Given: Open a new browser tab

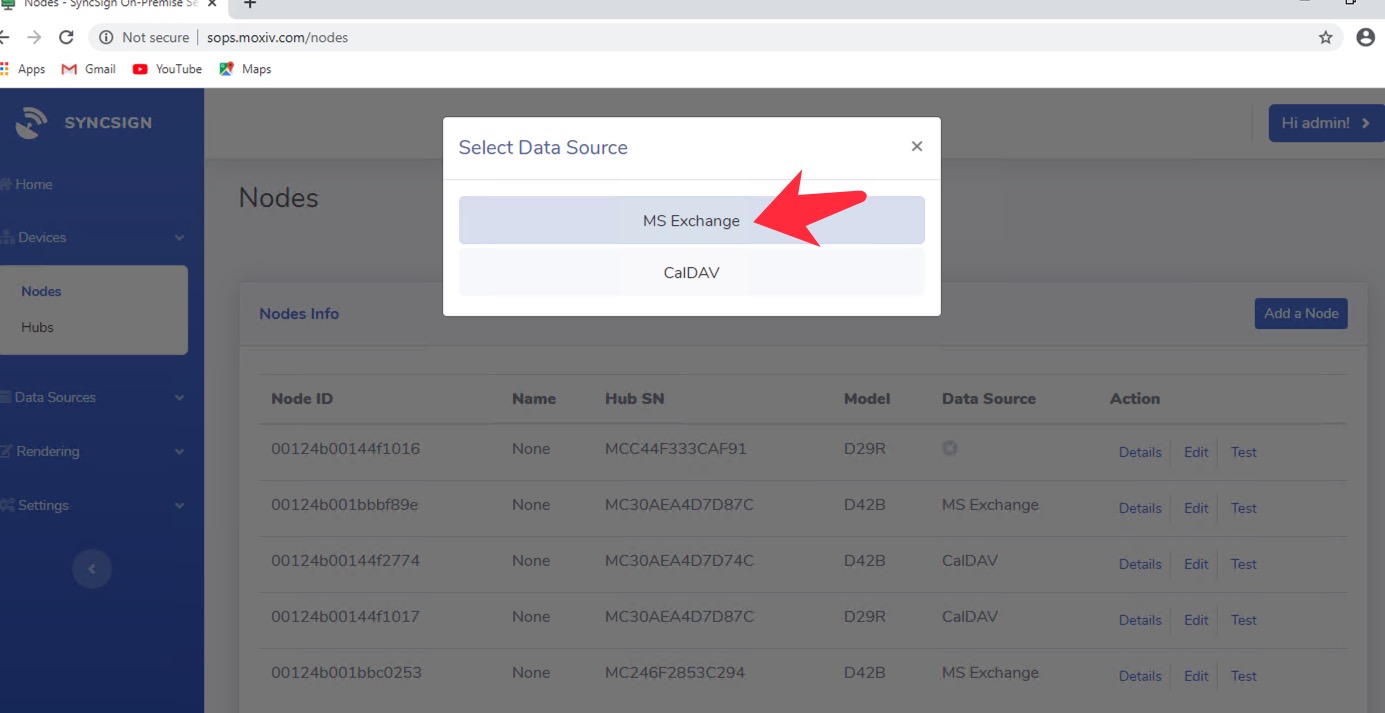Looking at the screenshot, I should point(250,4).
